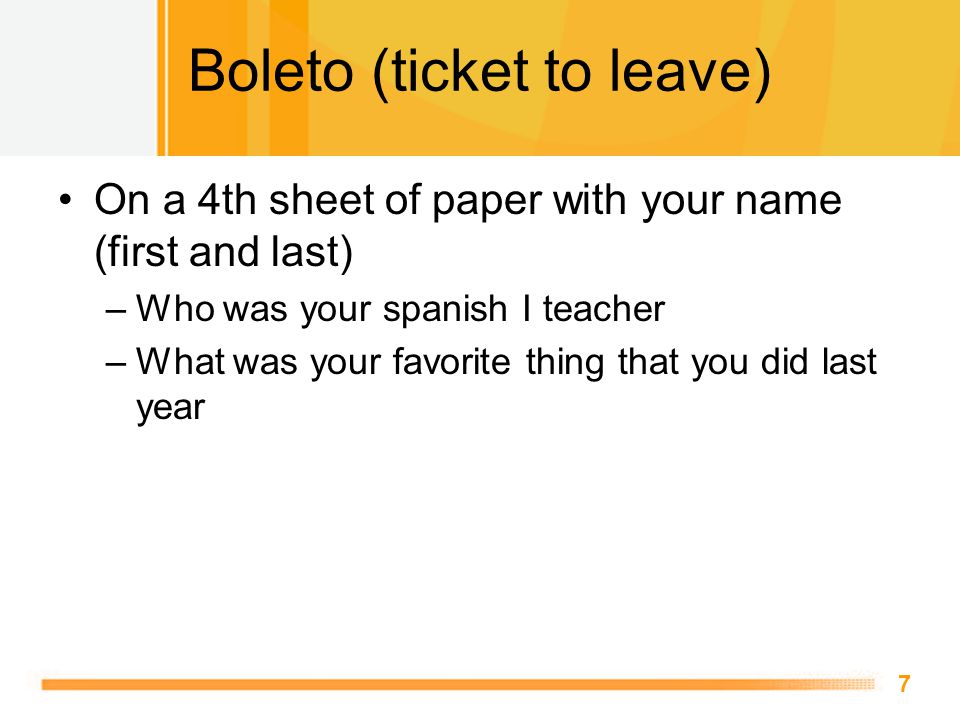Select the word "favorite" in the second sub-bullet

452,361
